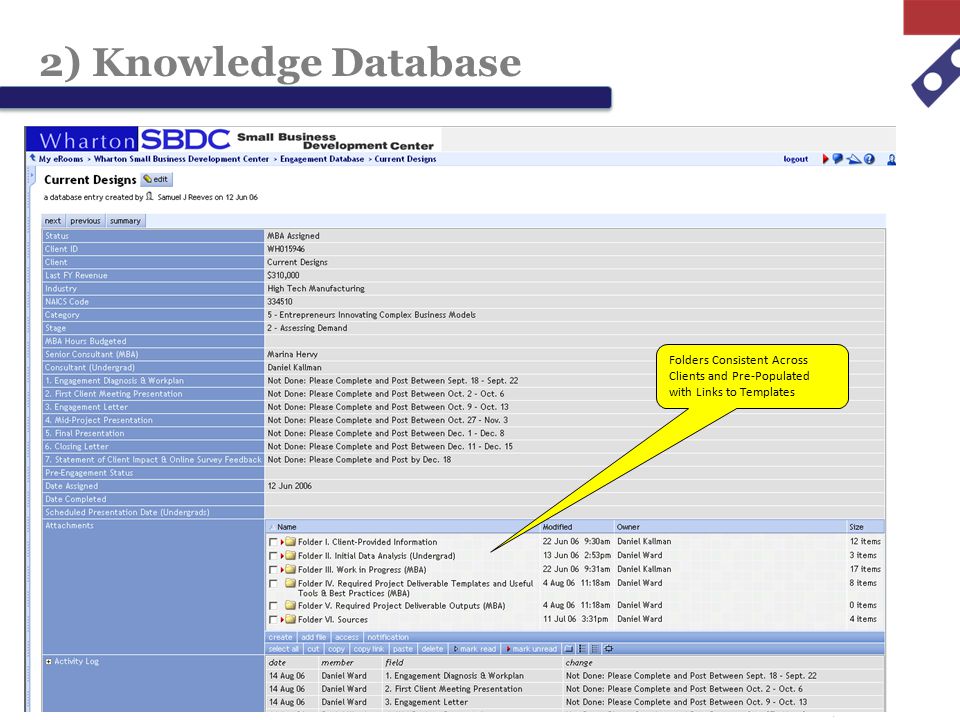Go to the next database entry
The height and width of the screenshot is (720, 960).
(53, 221)
